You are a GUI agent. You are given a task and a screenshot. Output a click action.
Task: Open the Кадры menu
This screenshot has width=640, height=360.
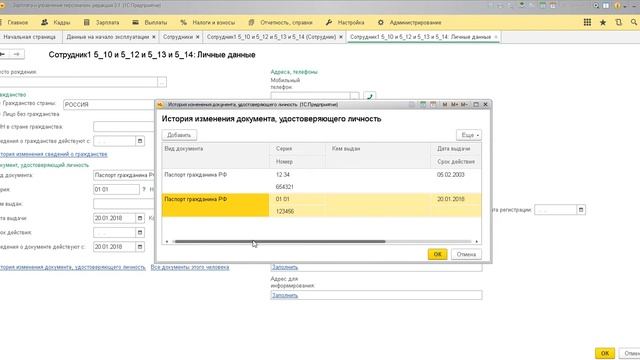point(56,22)
